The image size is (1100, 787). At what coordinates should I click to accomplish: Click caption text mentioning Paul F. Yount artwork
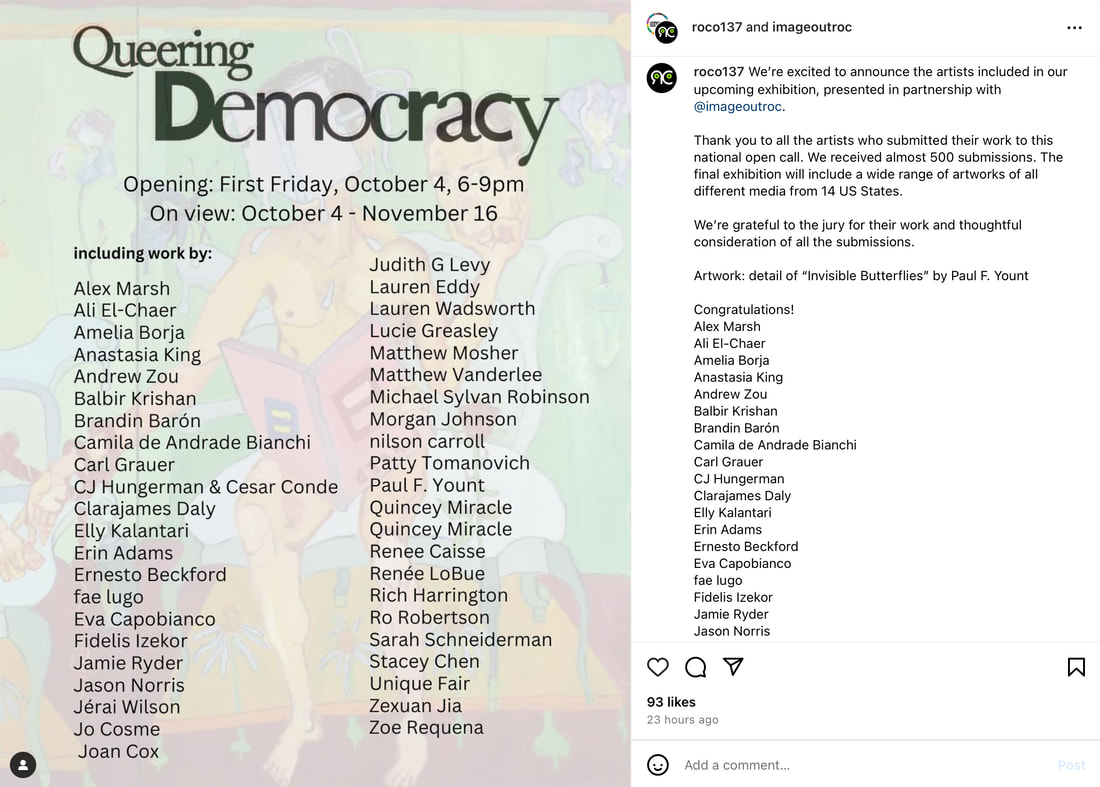pyautogui.click(x=861, y=276)
